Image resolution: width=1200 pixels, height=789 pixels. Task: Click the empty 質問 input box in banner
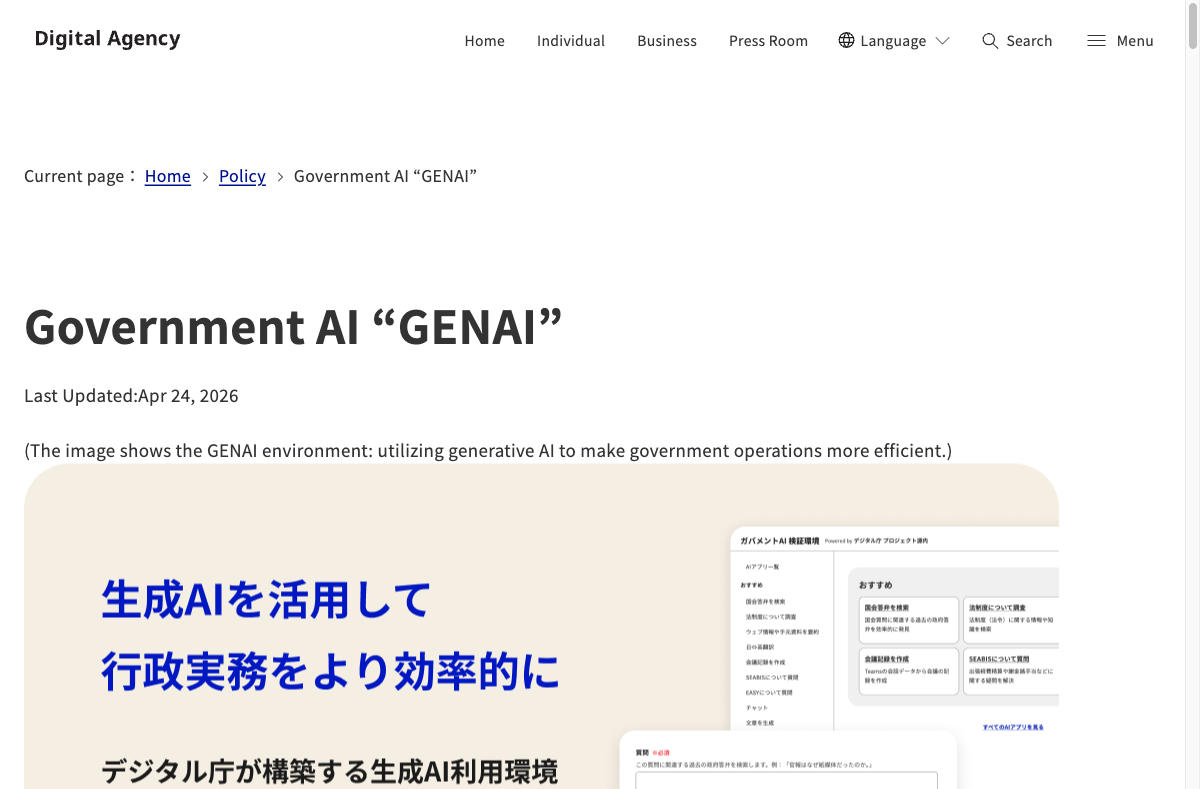[x=786, y=780]
